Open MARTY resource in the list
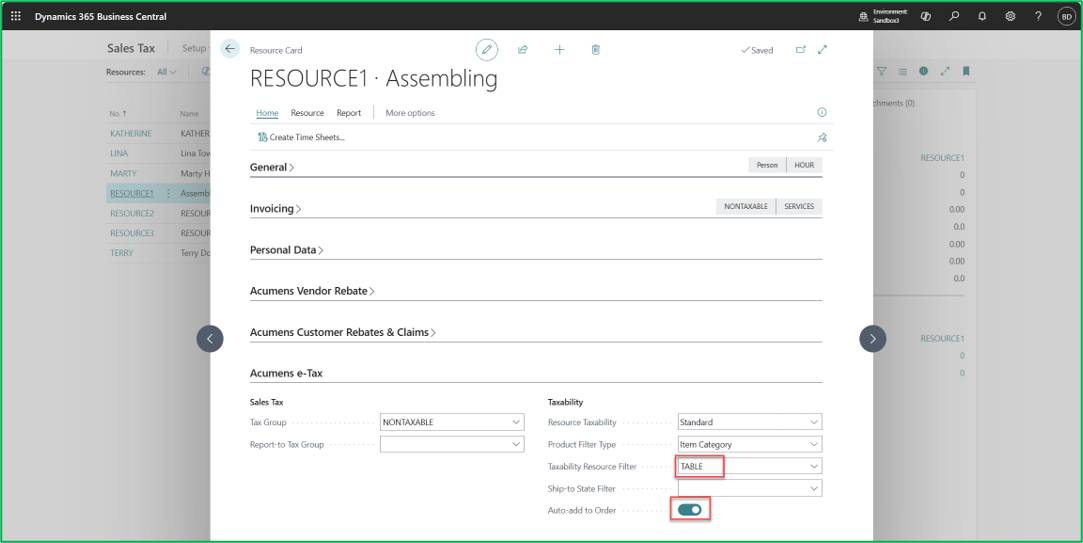Viewport: 1083px width, 543px height. click(x=123, y=173)
